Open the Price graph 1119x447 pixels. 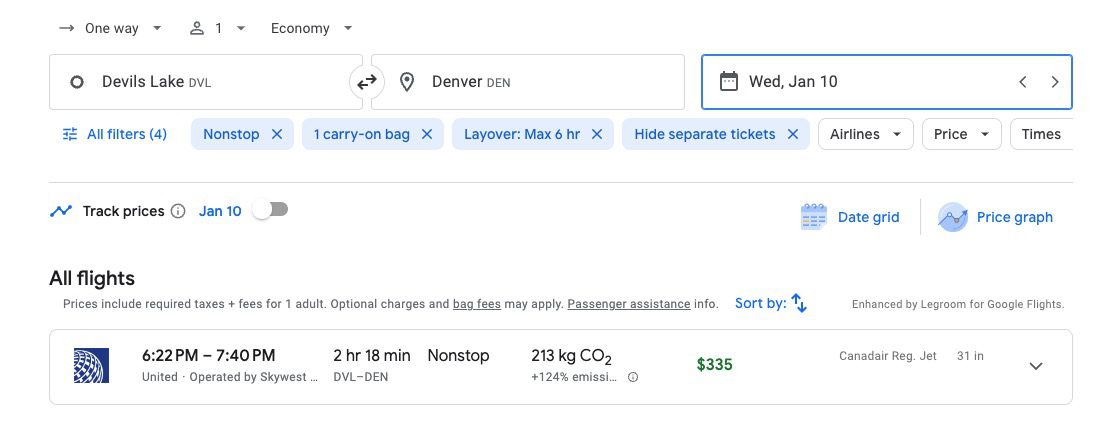click(x=996, y=217)
